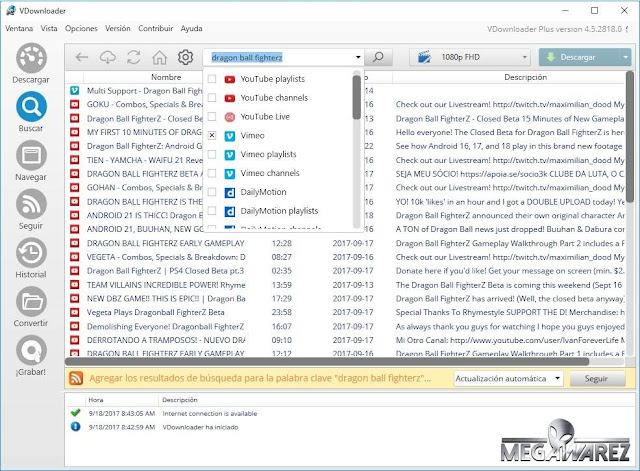Select the NEW DBZ GAME!! THIS IS EPIC row
This screenshot has height=471, width=640.
[345, 299]
